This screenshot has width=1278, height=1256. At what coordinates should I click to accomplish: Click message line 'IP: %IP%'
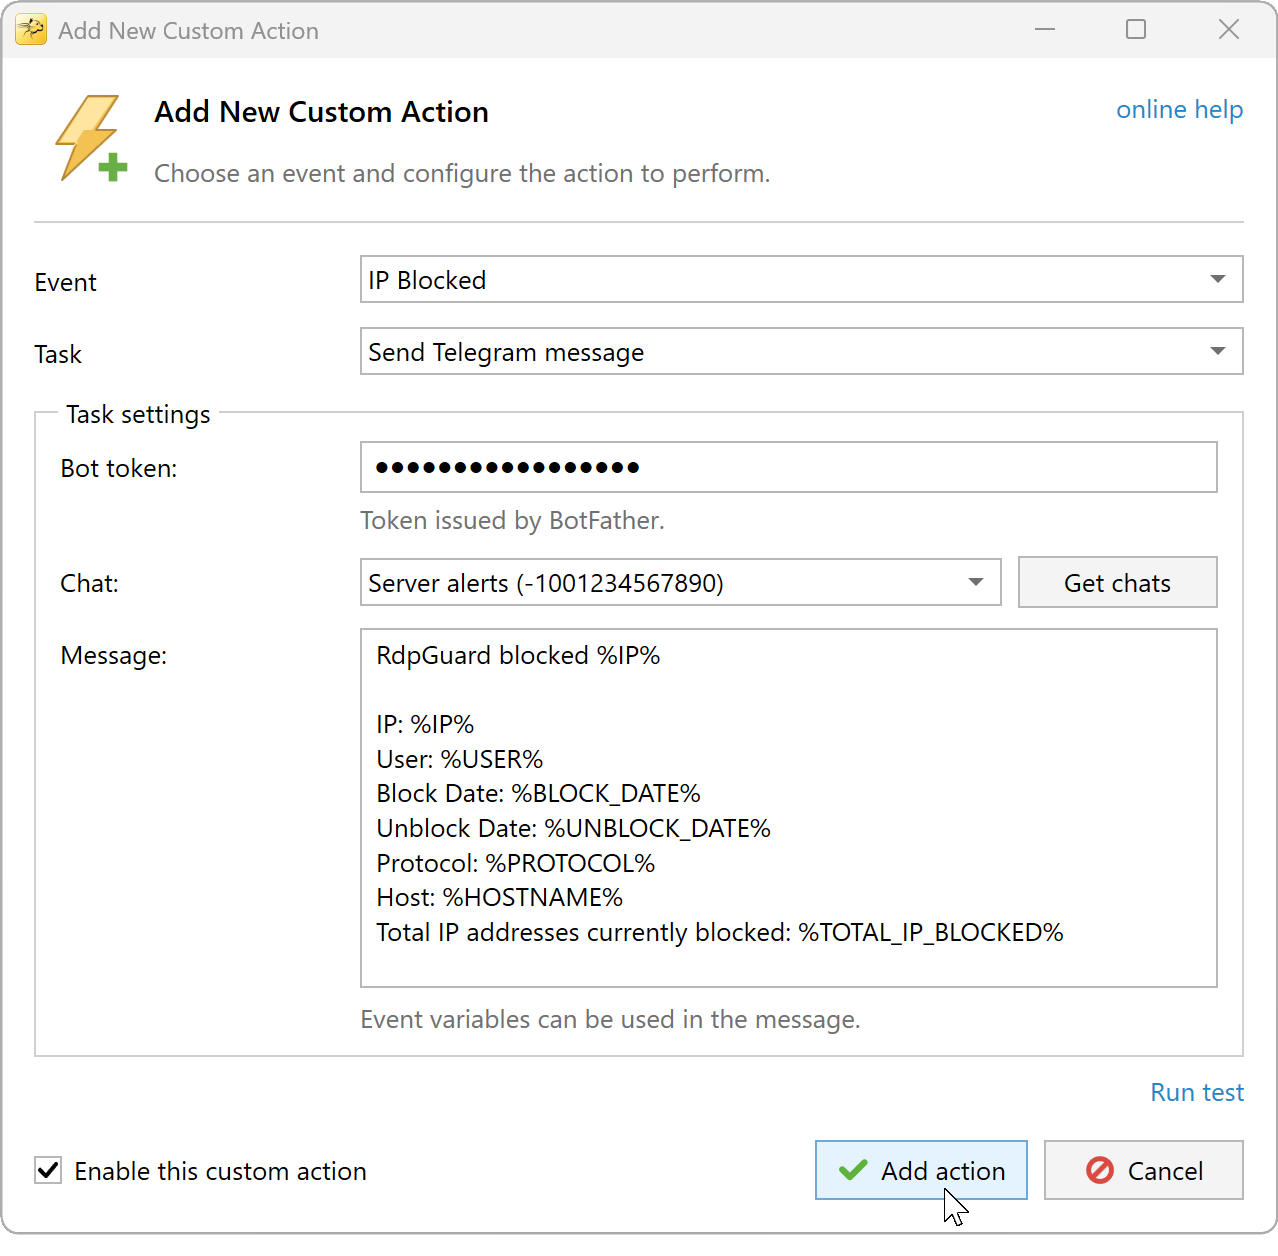(x=425, y=724)
